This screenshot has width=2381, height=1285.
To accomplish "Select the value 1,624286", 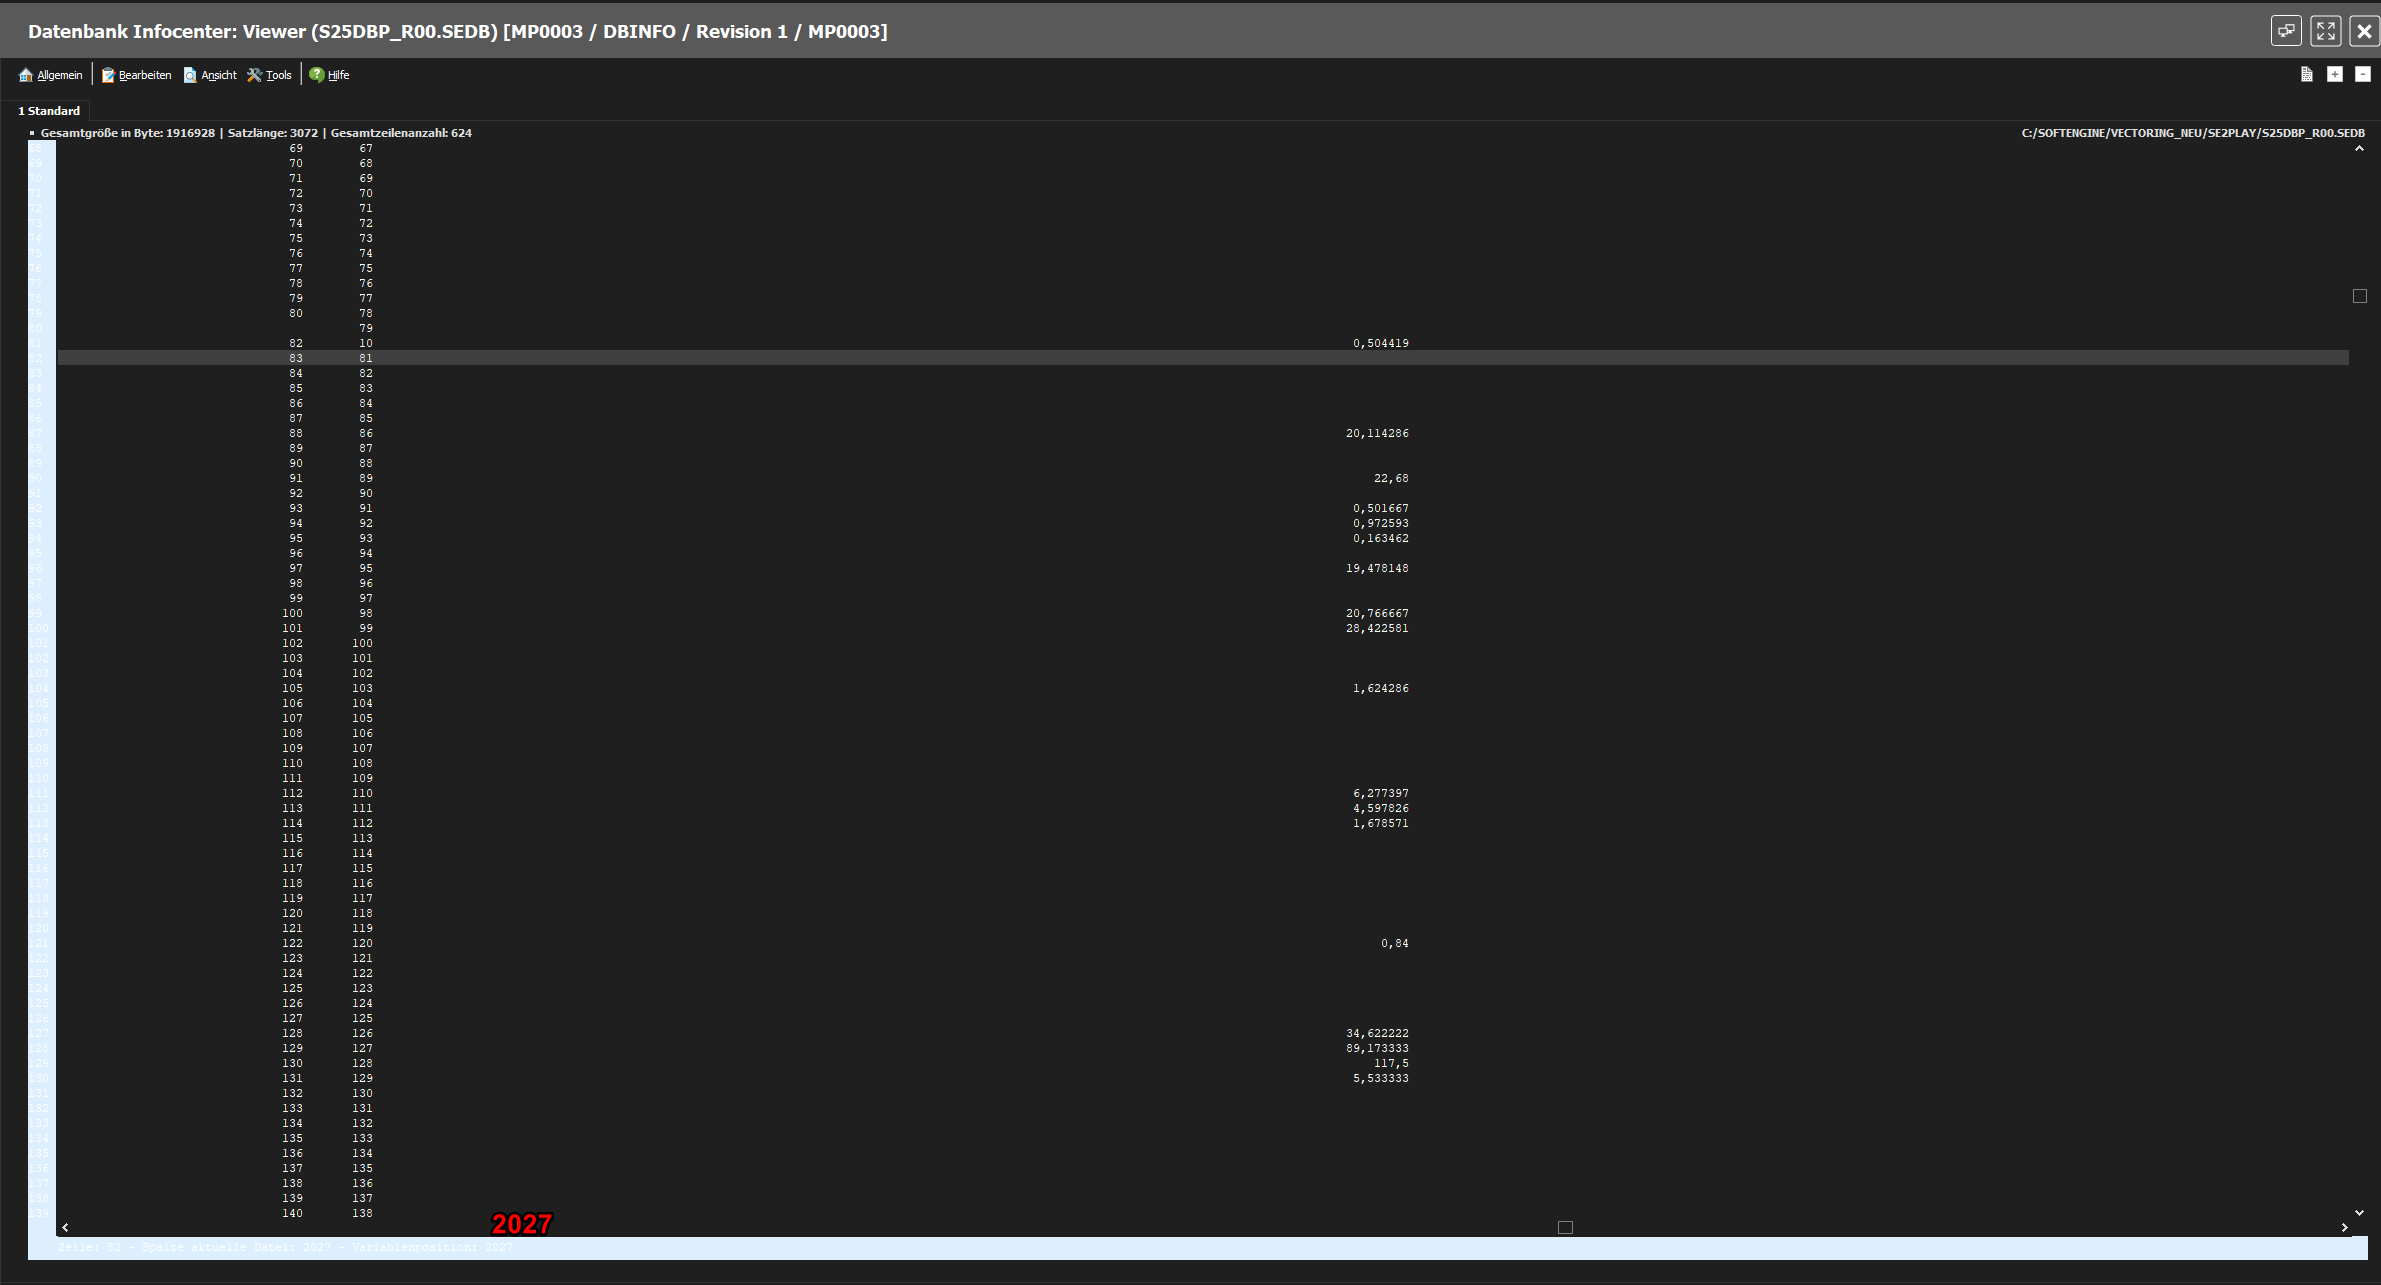I will (1380, 688).
